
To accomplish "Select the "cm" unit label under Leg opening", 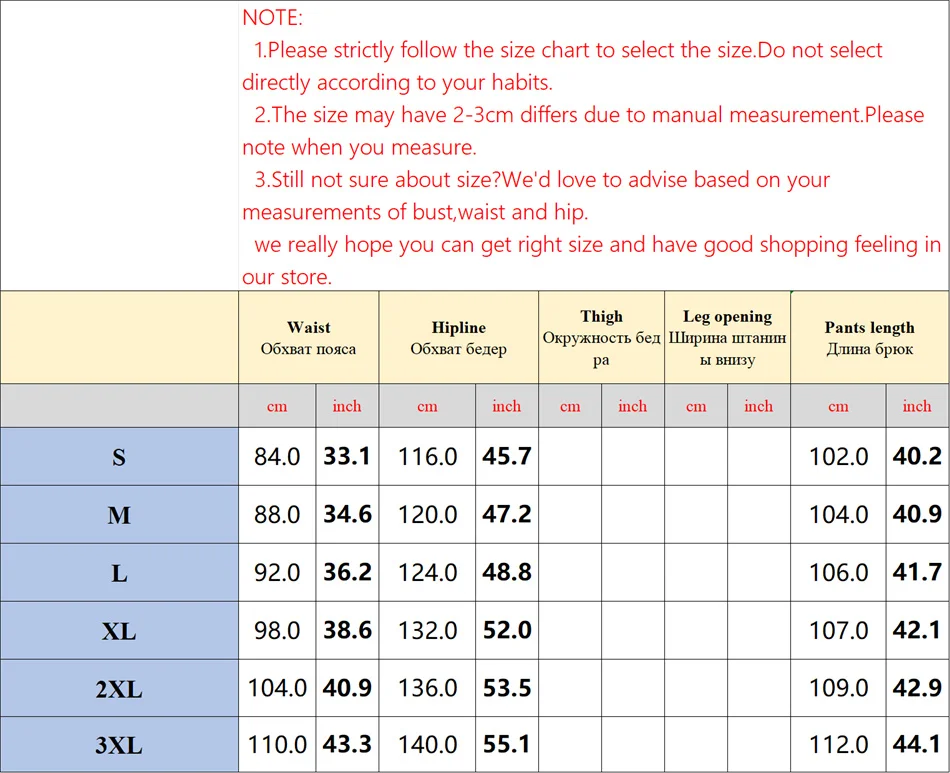I will tap(696, 406).
